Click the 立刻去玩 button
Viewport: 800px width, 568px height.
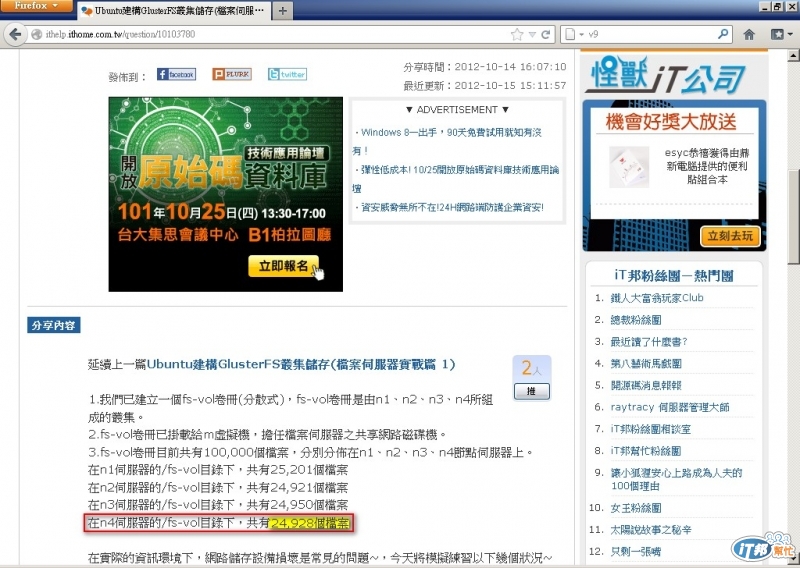(730, 236)
